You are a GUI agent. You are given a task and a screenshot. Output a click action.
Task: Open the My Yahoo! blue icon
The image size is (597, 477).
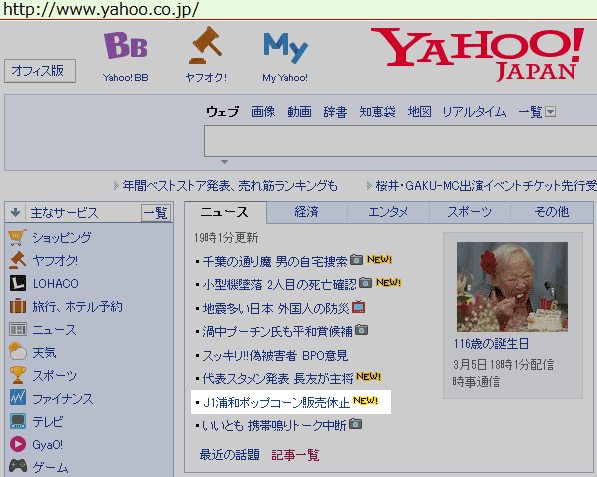tap(286, 47)
